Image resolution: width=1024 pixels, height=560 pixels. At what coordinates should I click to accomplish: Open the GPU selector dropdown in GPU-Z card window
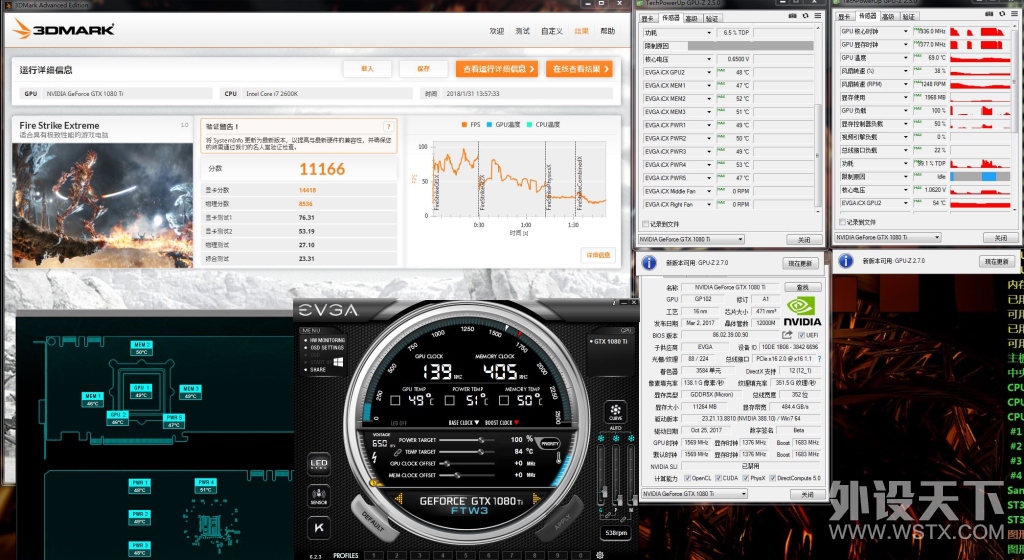coord(693,494)
